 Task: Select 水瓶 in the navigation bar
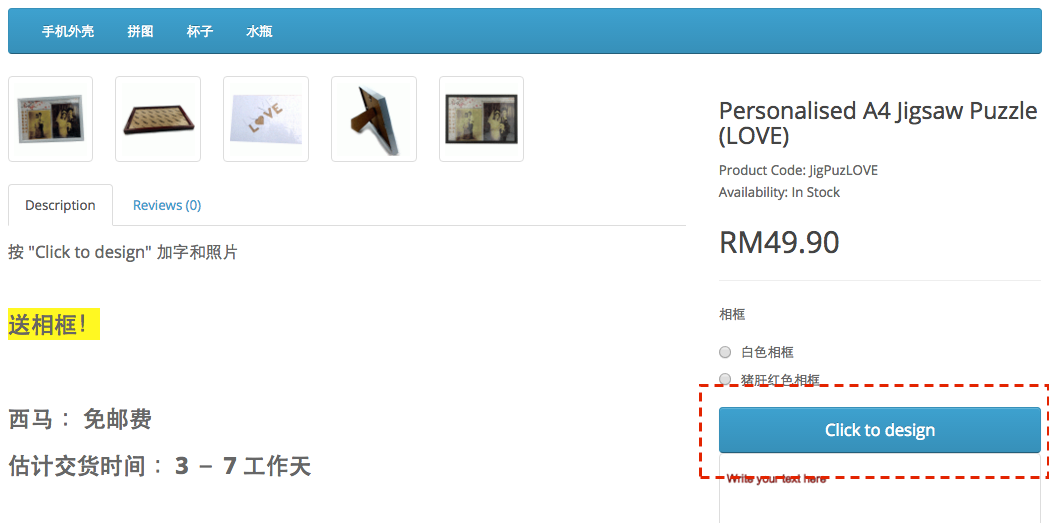click(260, 31)
